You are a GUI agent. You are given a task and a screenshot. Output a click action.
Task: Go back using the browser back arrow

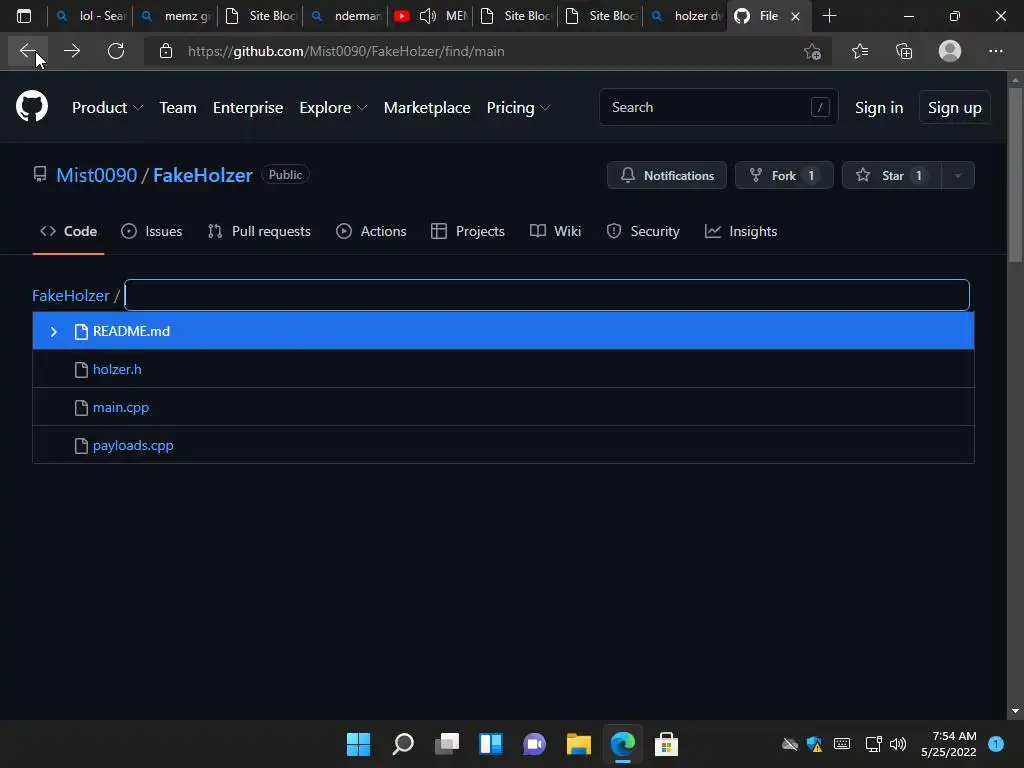pos(27,51)
